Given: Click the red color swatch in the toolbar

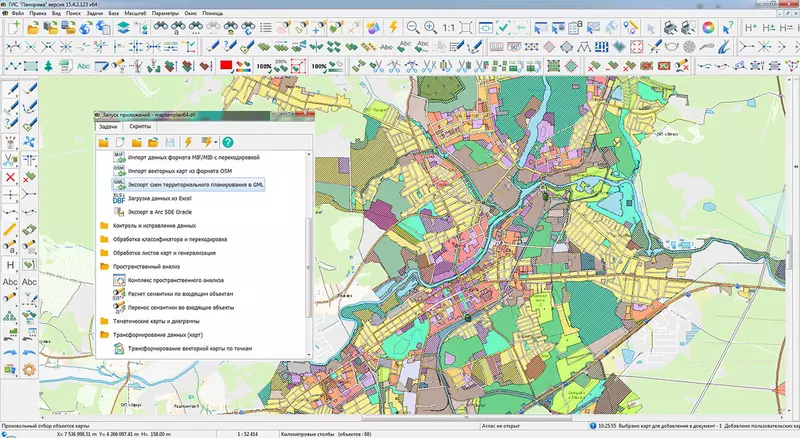Looking at the screenshot, I should [x=227, y=66].
